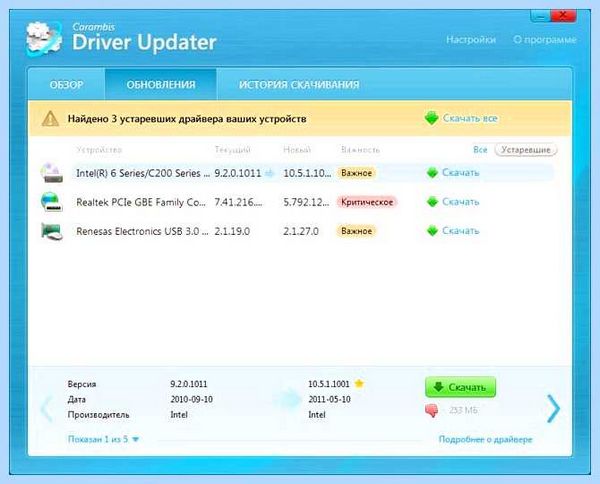Image resolution: width=600 pixels, height=484 pixels.
Task: Click the Intel 6 Series device icon
Action: pos(52,173)
